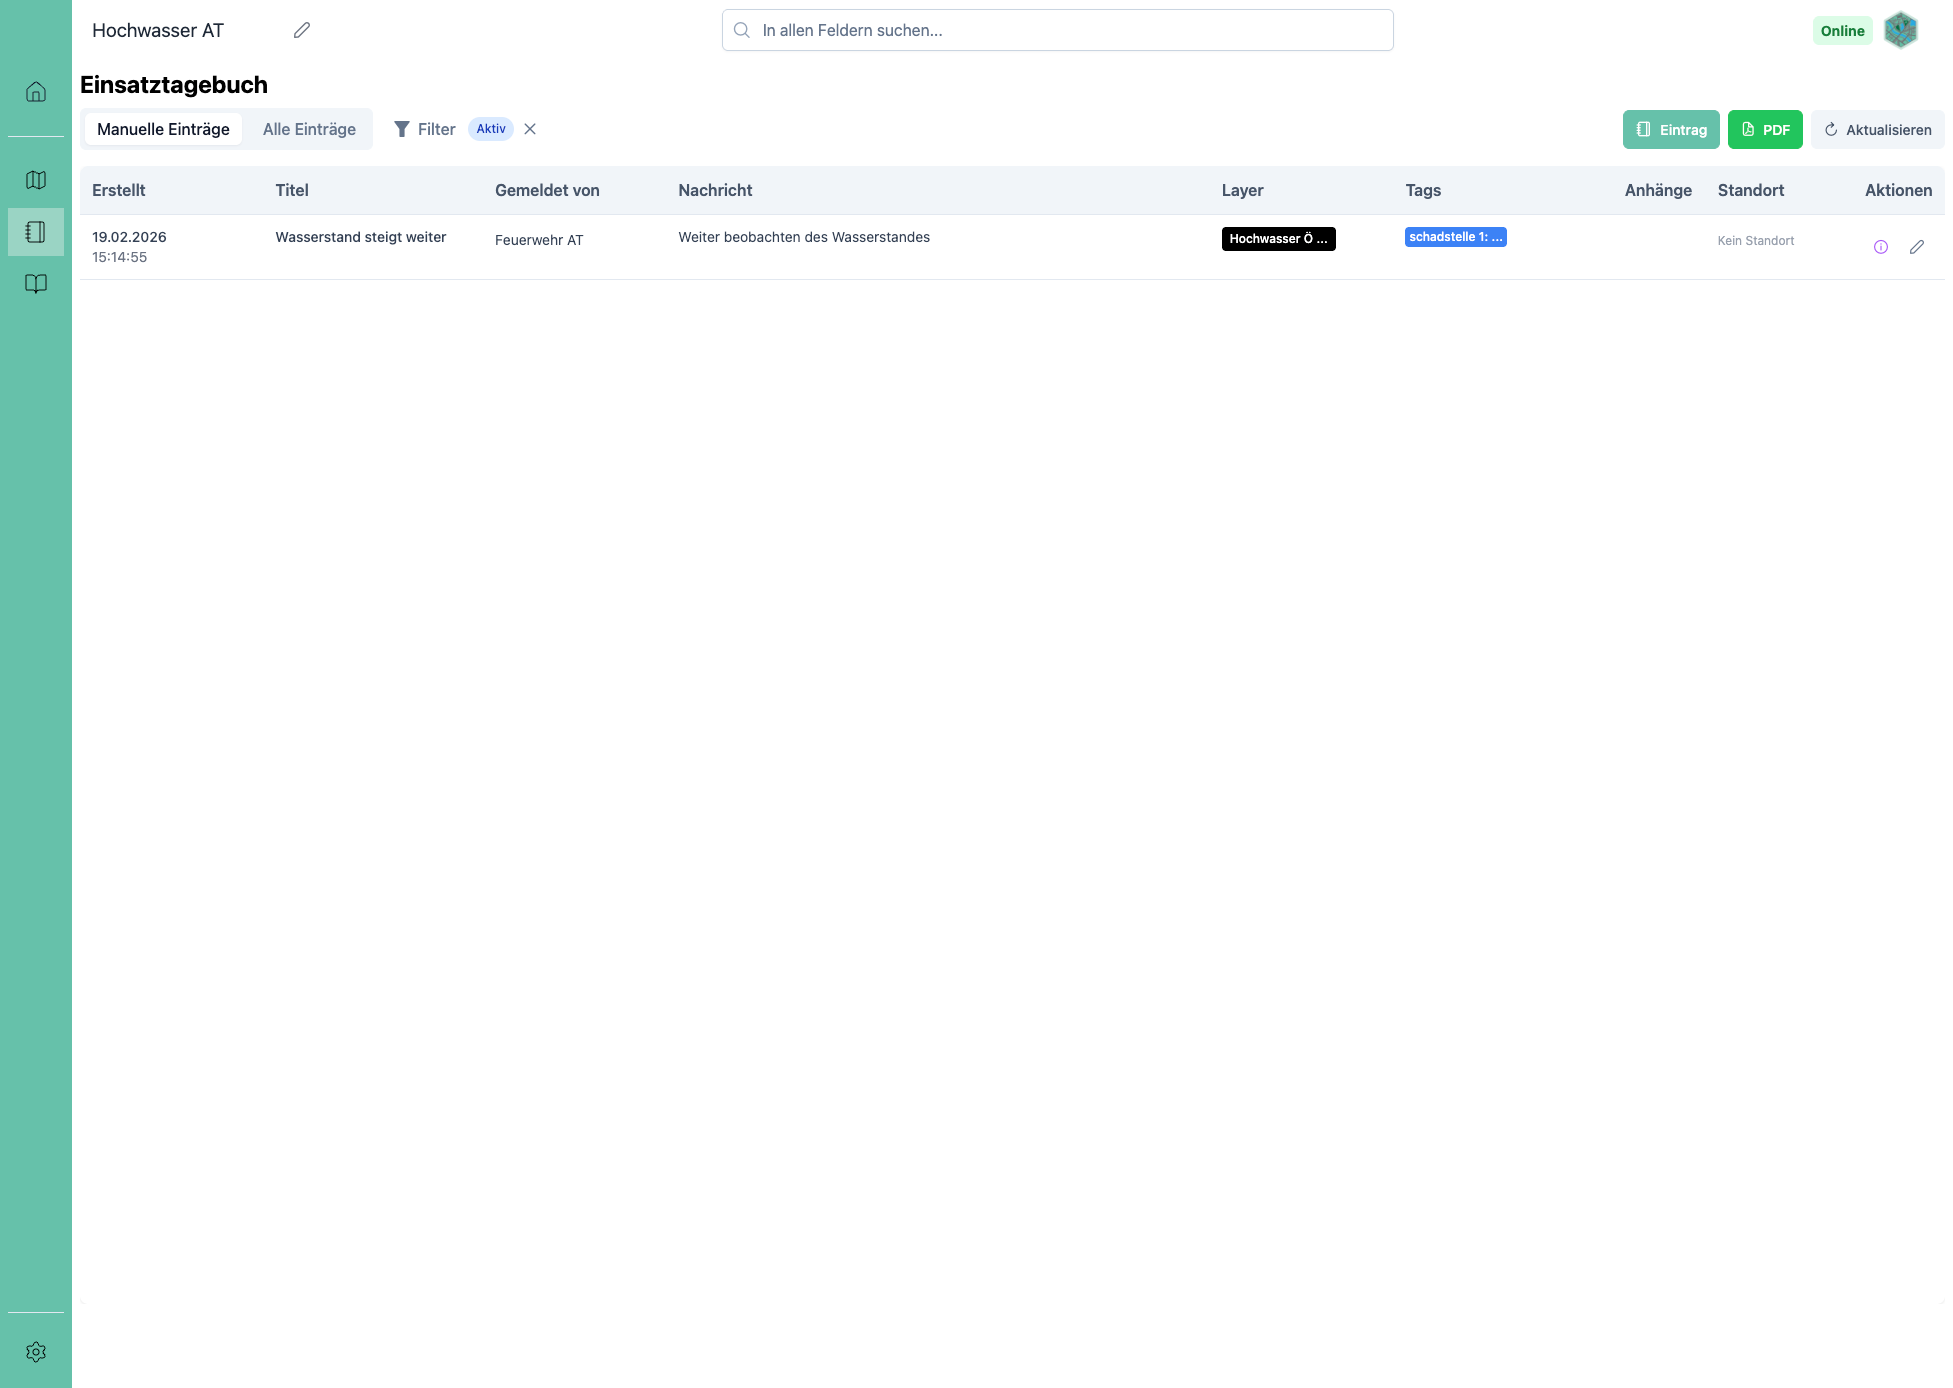Focus the search all fields input

pos(1057,30)
